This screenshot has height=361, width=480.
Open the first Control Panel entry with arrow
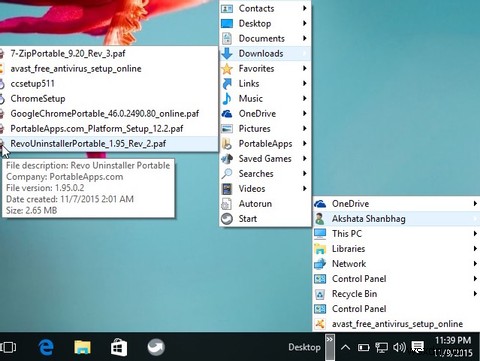[x=396, y=279]
